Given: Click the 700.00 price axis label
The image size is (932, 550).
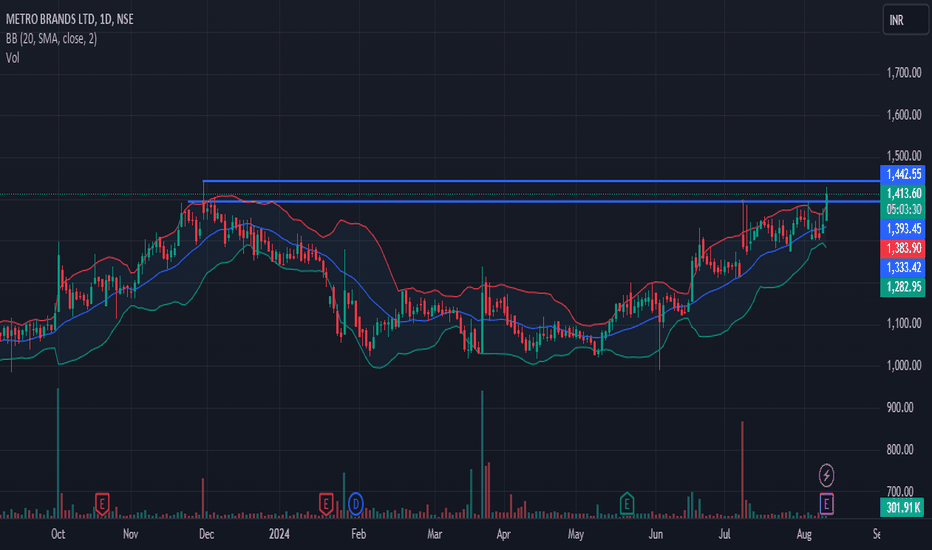Looking at the screenshot, I should point(900,491).
